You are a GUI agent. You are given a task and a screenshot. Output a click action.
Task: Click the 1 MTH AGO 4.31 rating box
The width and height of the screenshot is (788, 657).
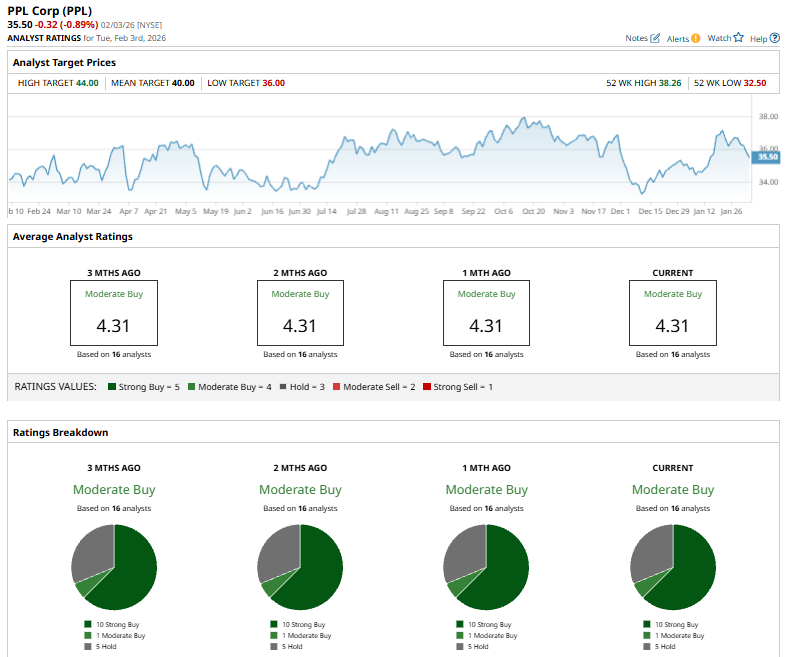[486, 313]
